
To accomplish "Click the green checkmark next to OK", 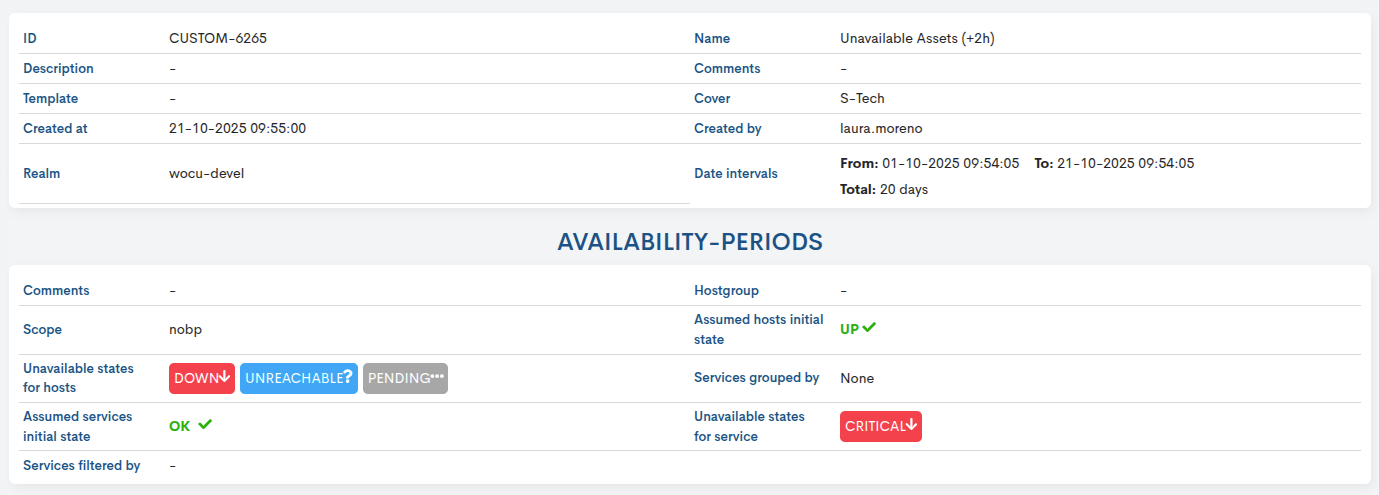I will coord(205,425).
